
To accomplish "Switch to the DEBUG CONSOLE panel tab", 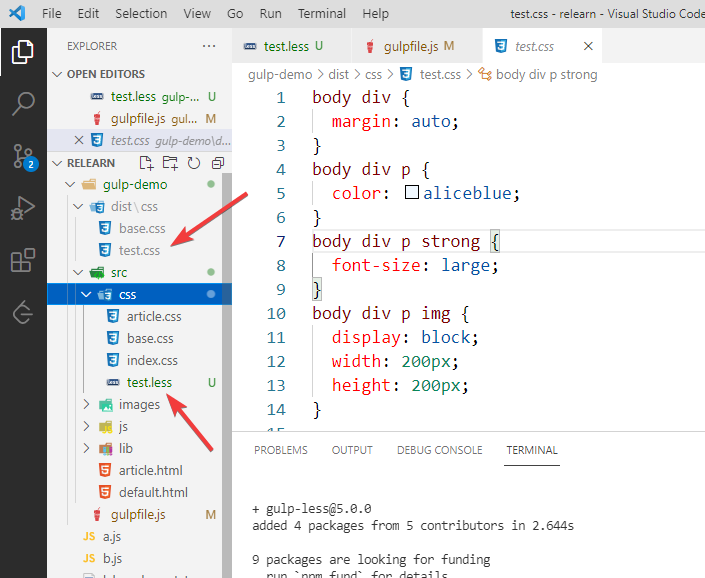I will [x=439, y=450].
